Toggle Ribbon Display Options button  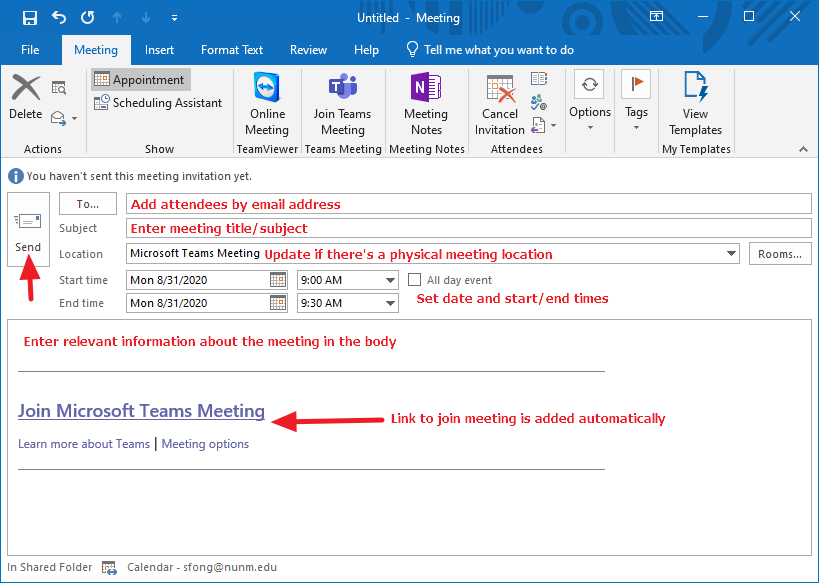pyautogui.click(x=657, y=17)
